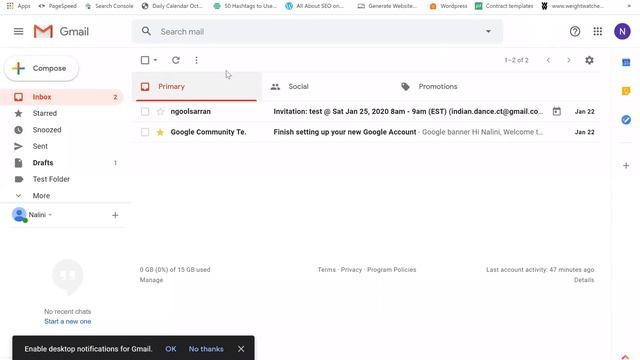Screen dimensions: 640x360
Task: Open the account avatar N
Action: click(x=622, y=31)
